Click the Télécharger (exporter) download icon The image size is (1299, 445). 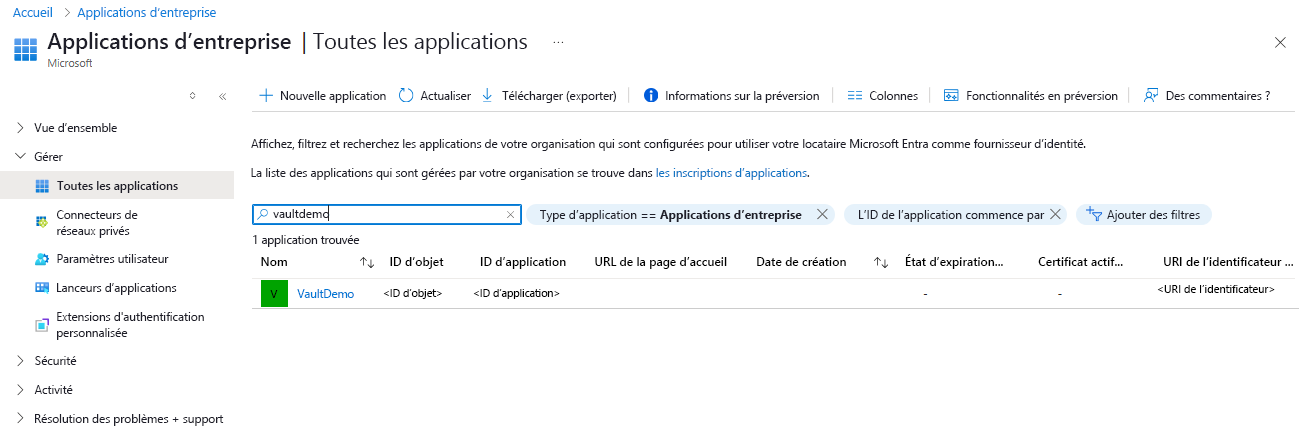click(x=488, y=96)
